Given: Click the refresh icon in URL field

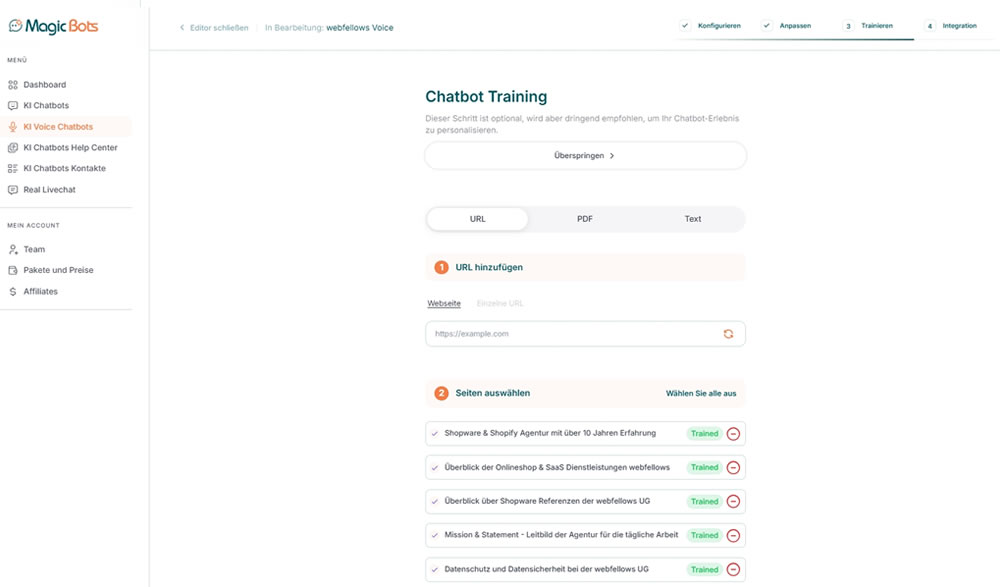Looking at the screenshot, I should tap(728, 334).
